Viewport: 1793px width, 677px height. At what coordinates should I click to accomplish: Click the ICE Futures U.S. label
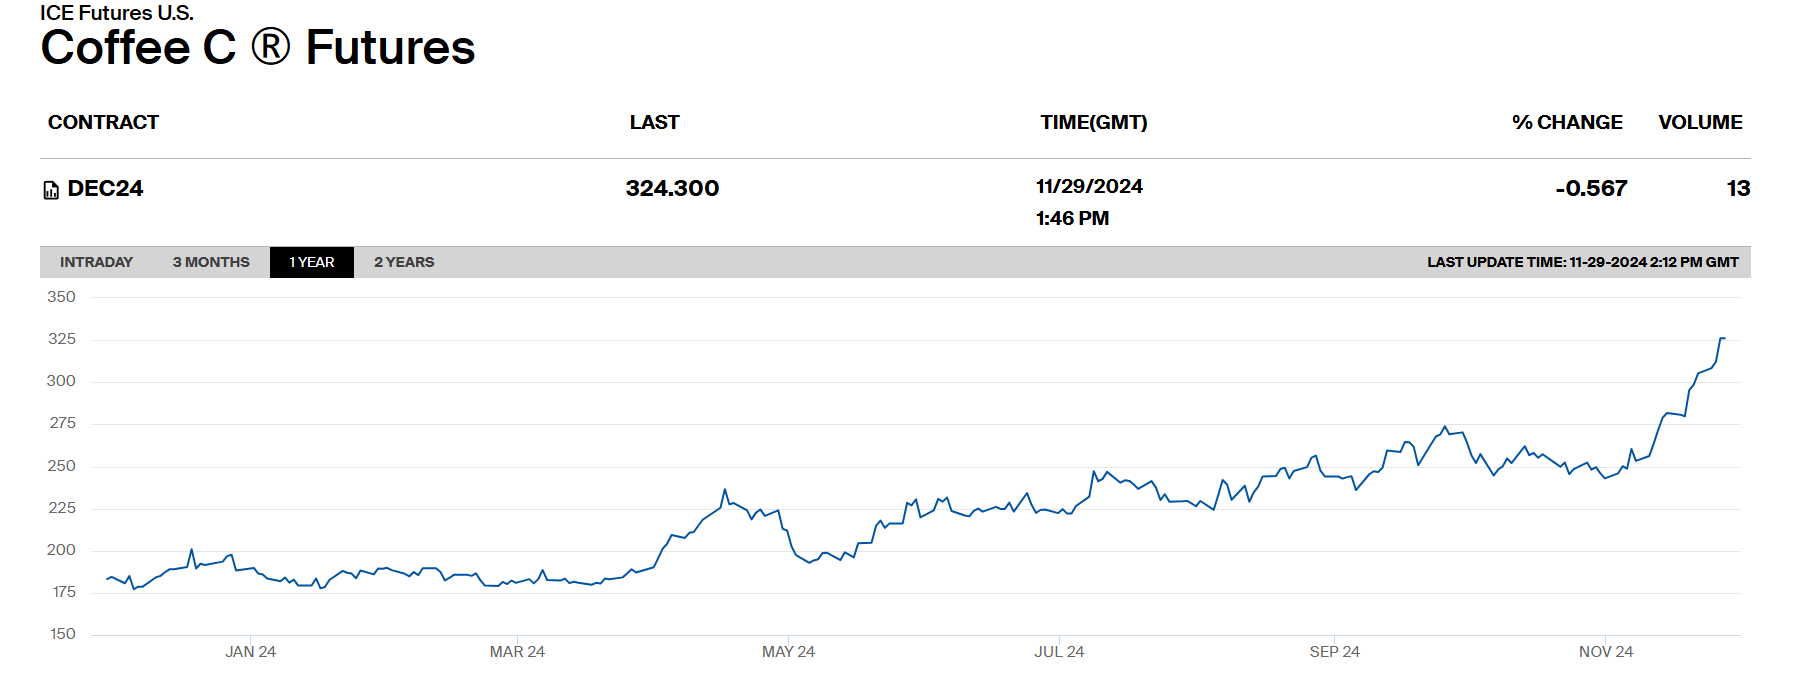pyautogui.click(x=117, y=13)
